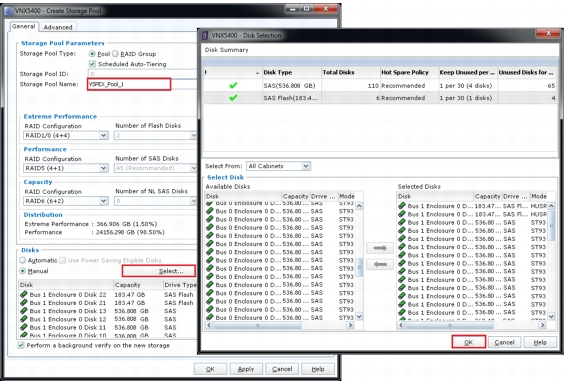Click '1 per 30 (4 disks)' cell
The height and width of the screenshot is (385, 572).
[x=468, y=85]
